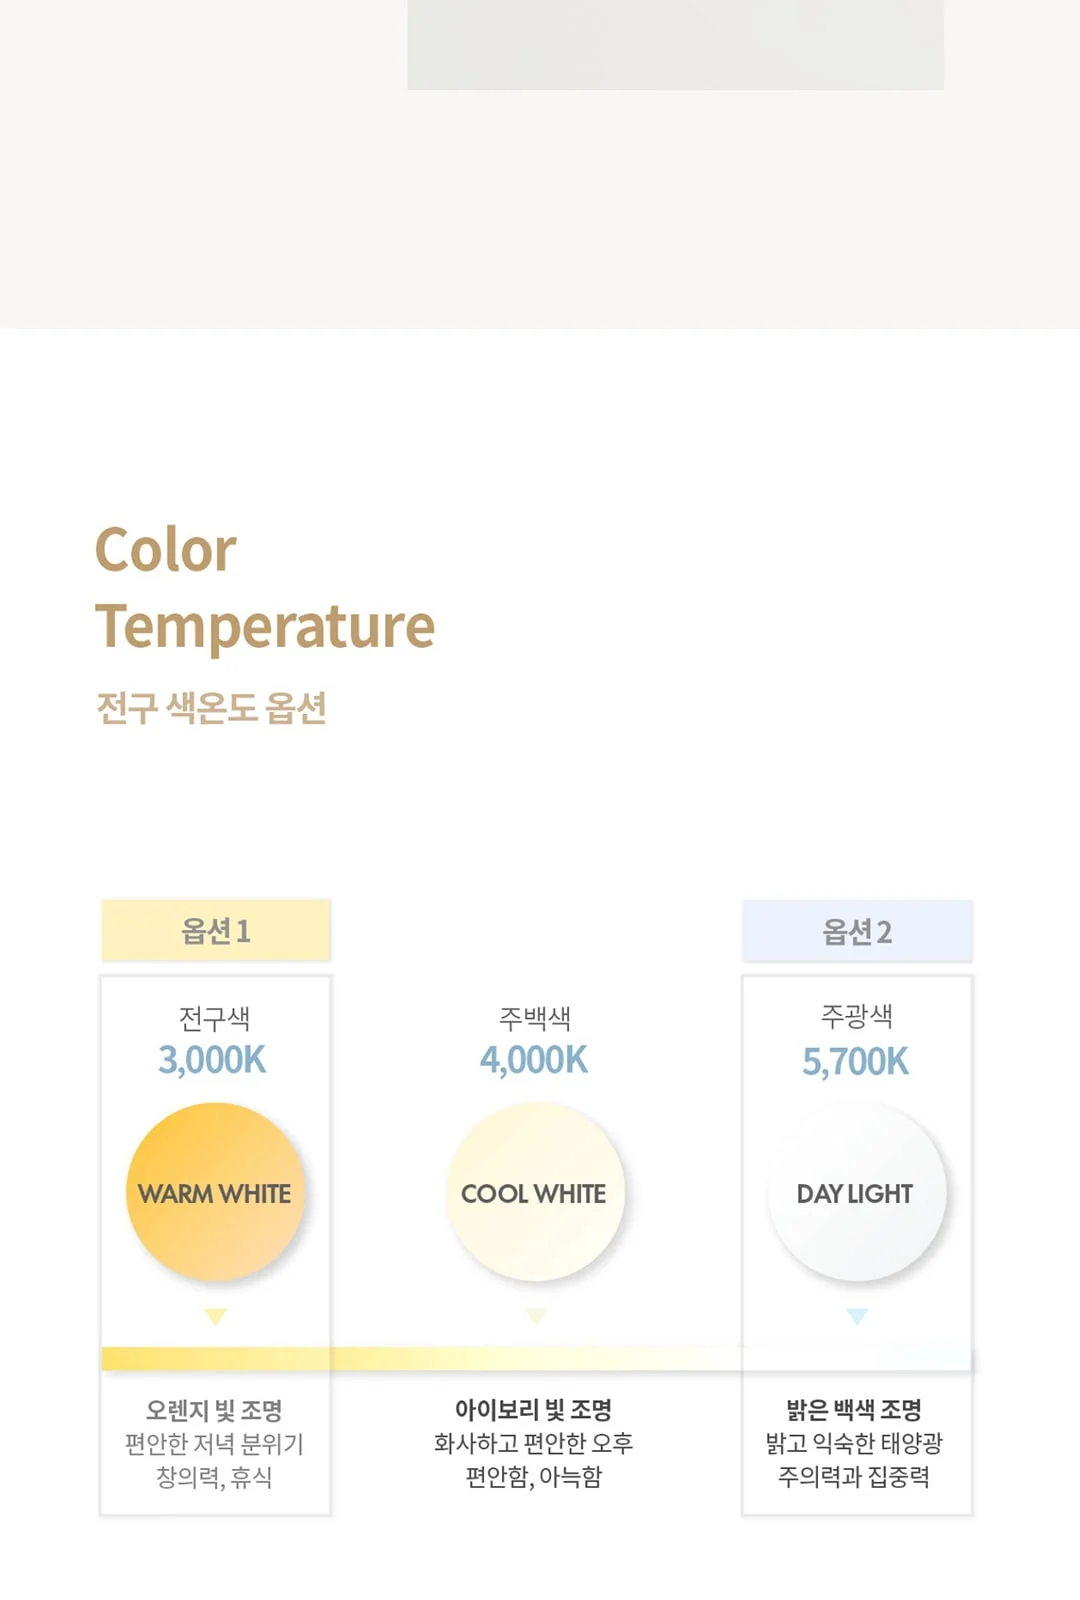1080x1600 pixels.
Task: Click the 주광색 label
Action: pos(857,1016)
